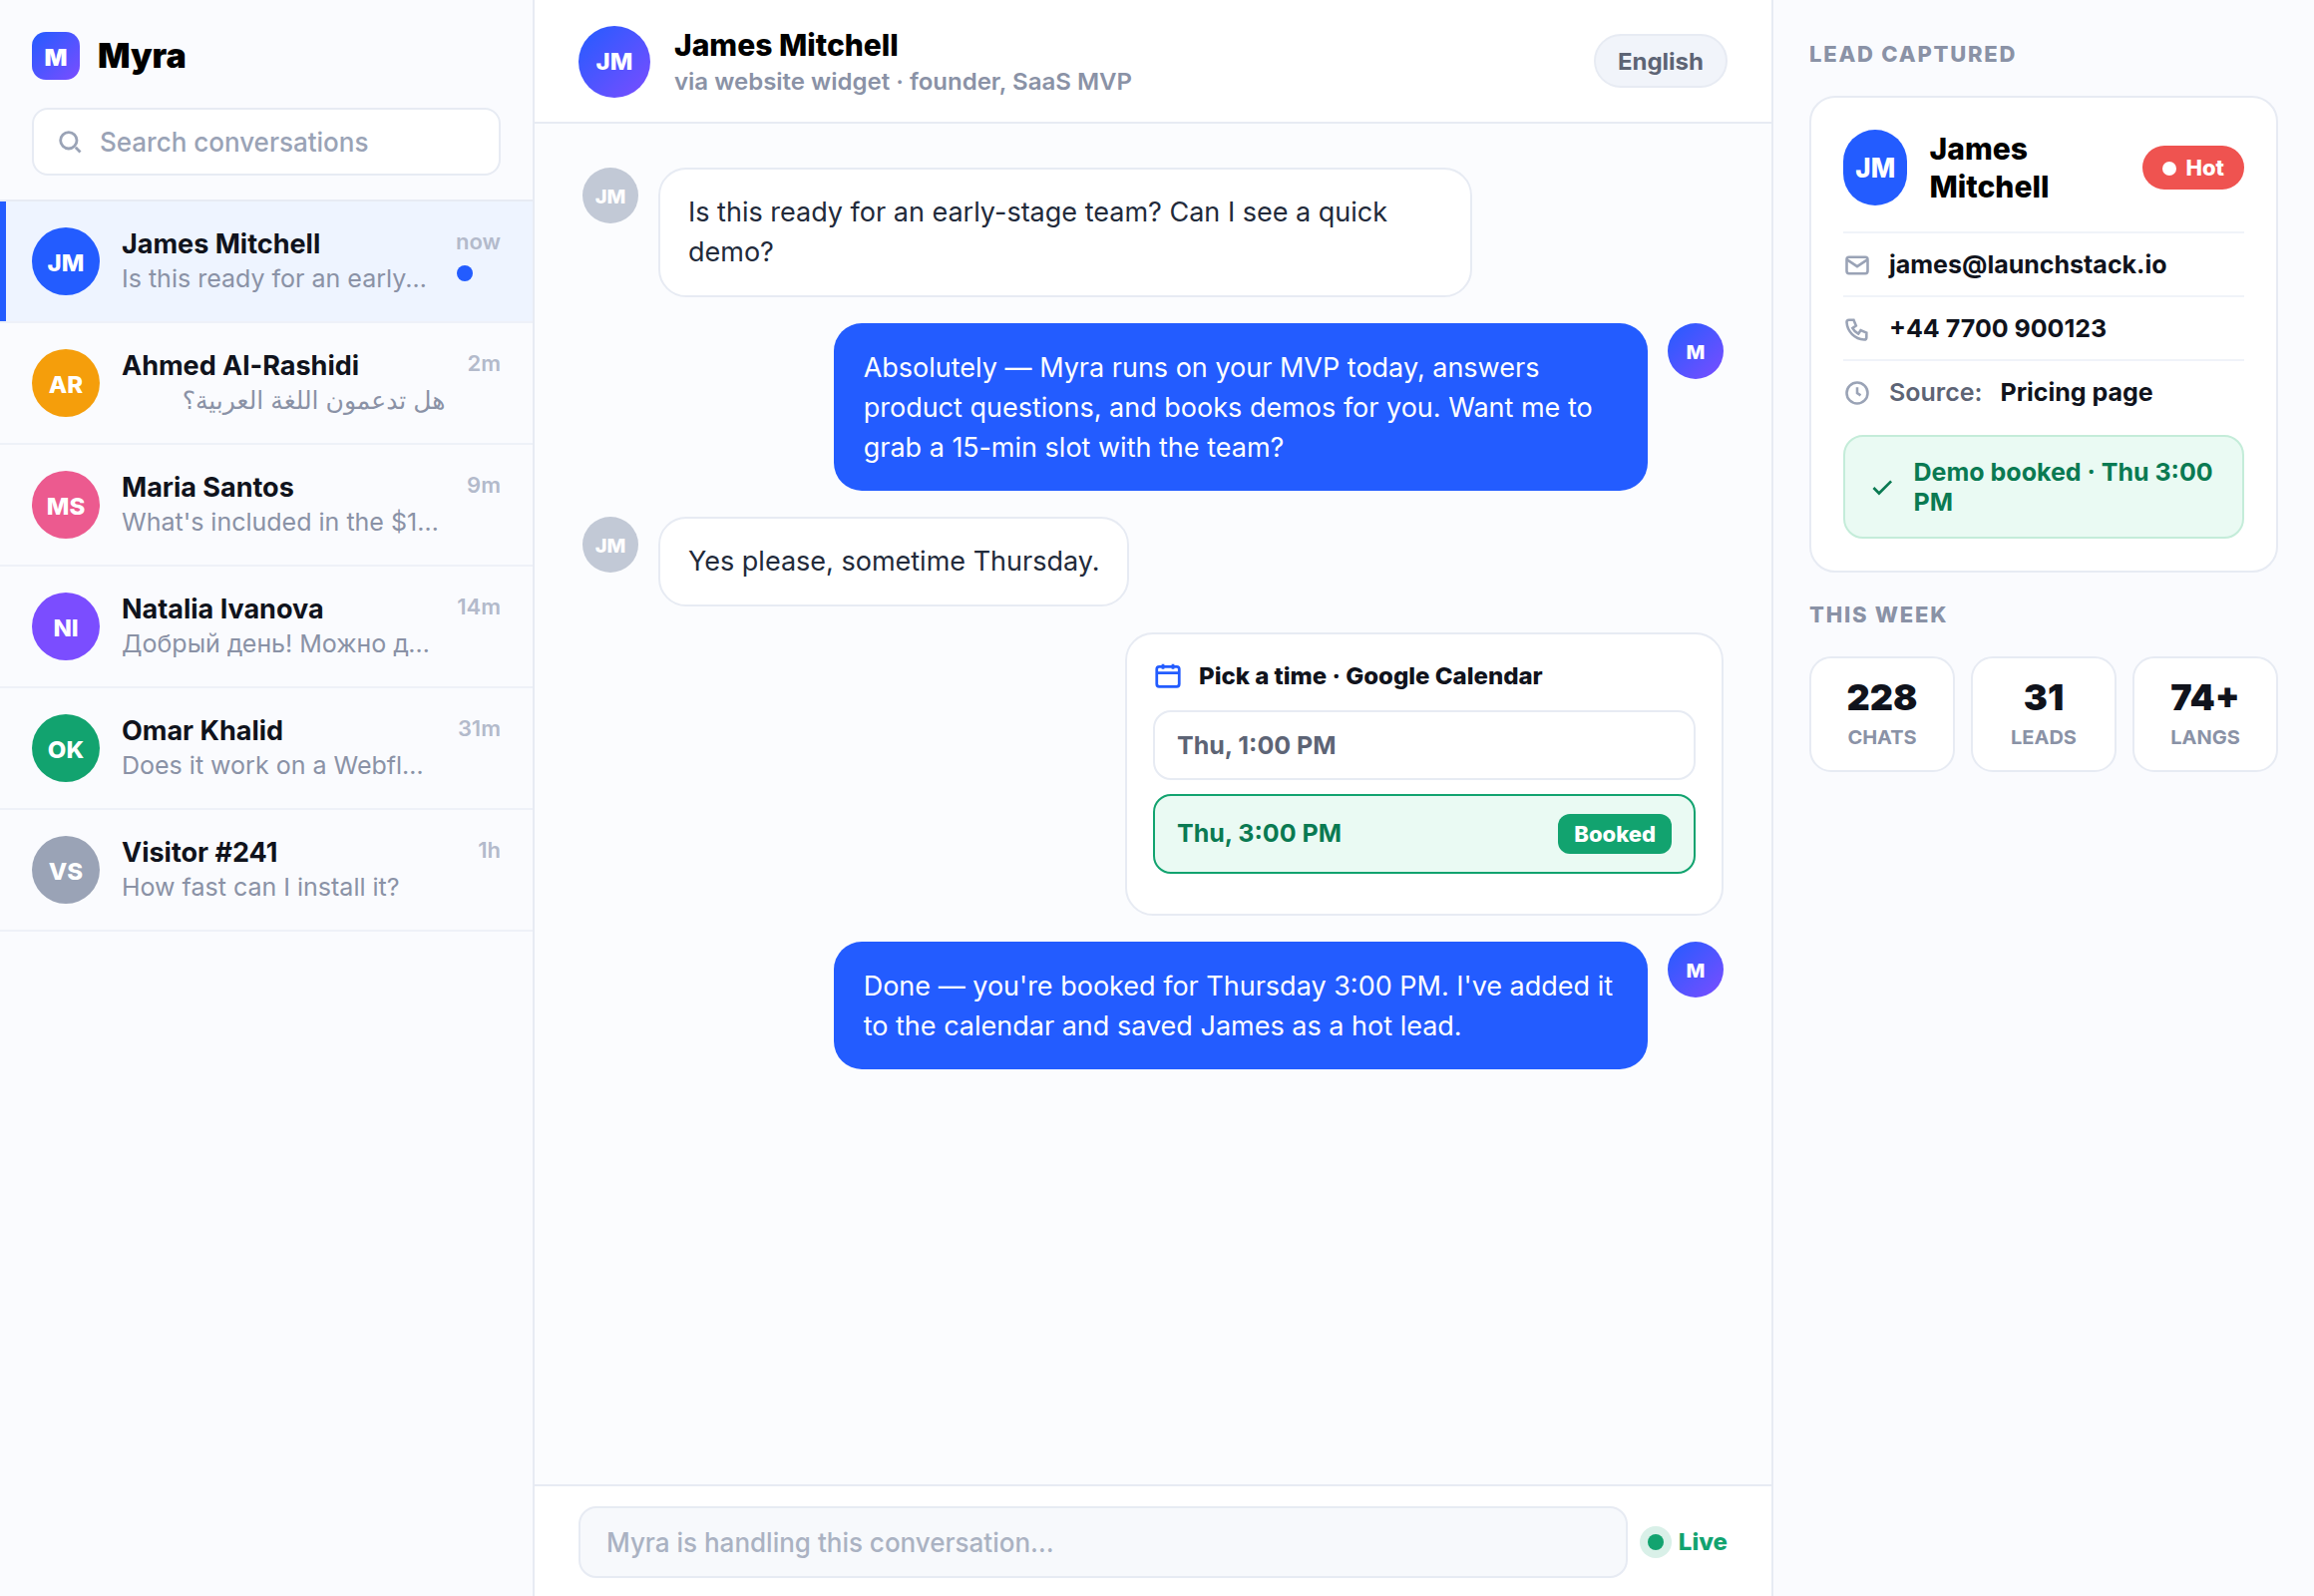Click the clock source icon
The width and height of the screenshot is (2314, 1596).
coord(1857,393)
